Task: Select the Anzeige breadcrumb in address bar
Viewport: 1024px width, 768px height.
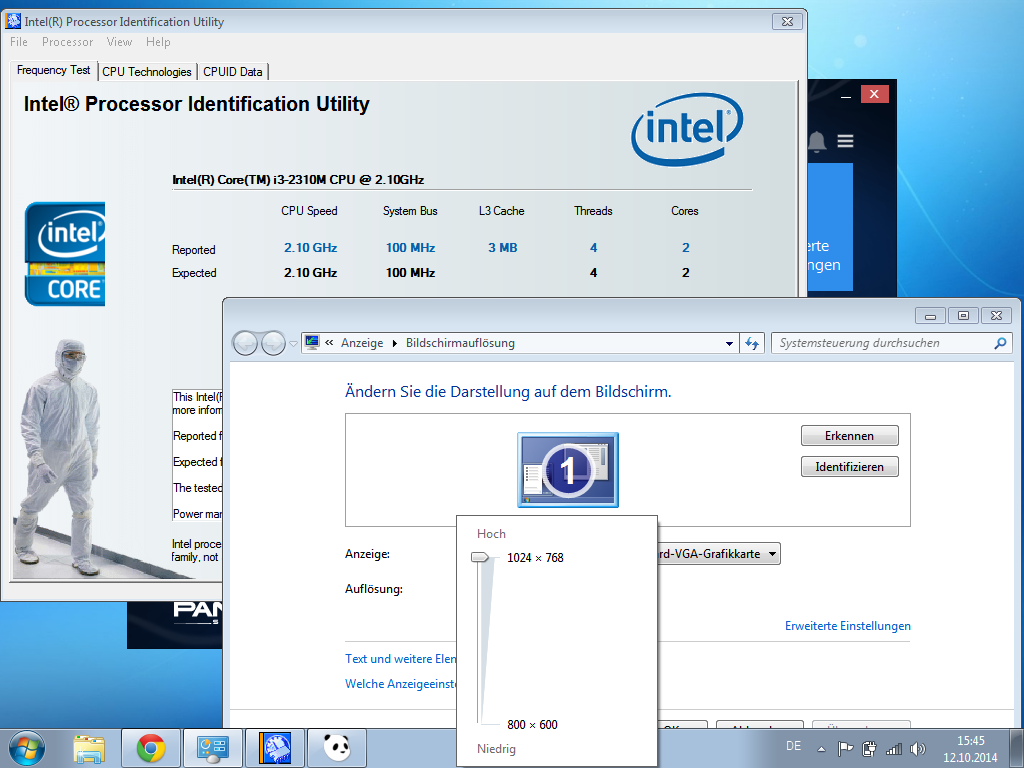Action: pos(362,343)
